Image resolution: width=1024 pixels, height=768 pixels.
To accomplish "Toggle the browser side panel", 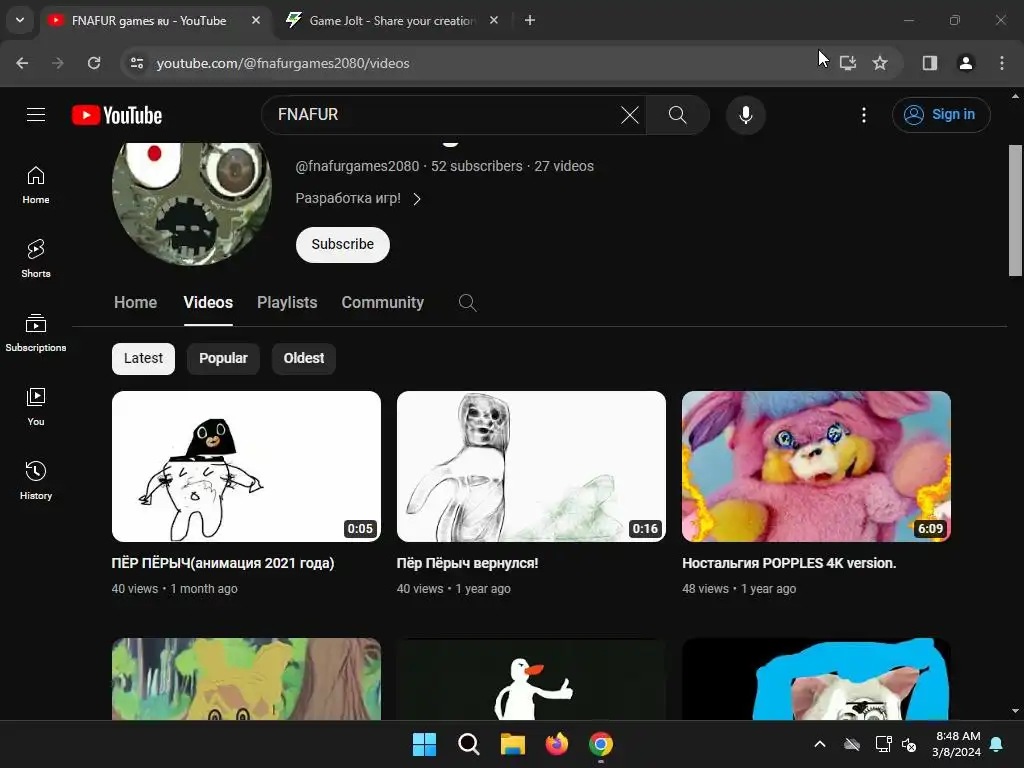I will [x=930, y=63].
